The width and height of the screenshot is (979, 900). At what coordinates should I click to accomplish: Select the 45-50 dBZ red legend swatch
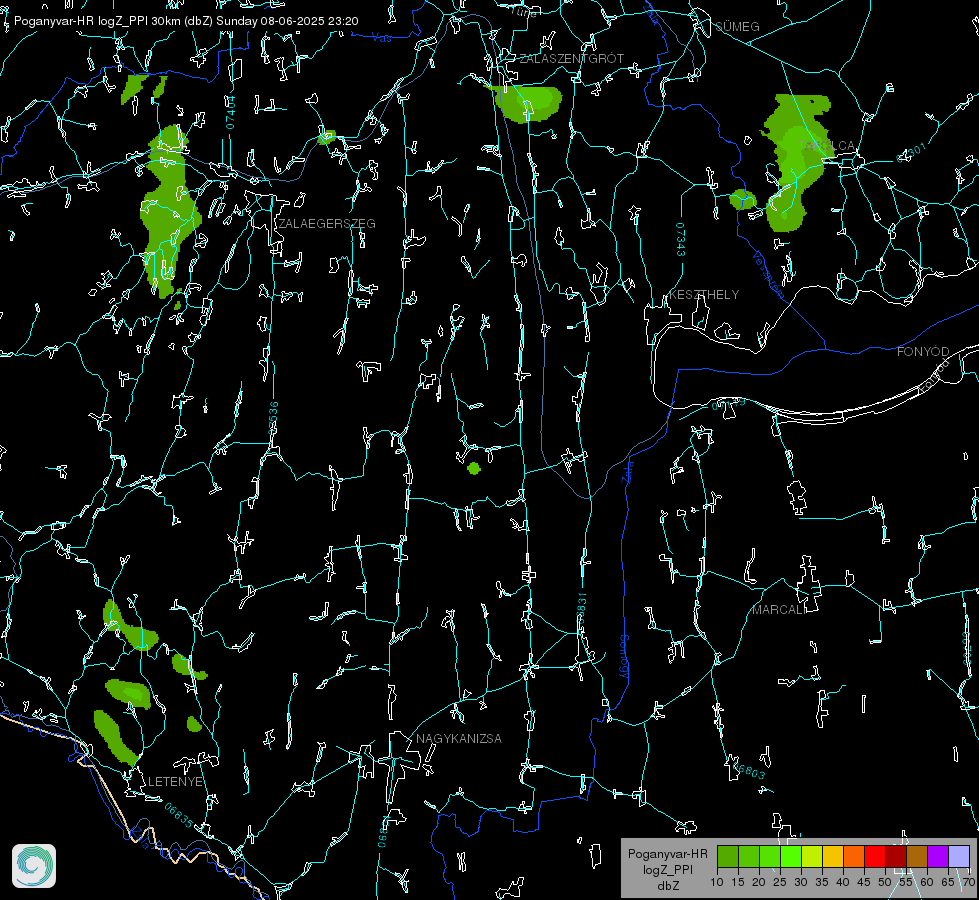[x=875, y=856]
